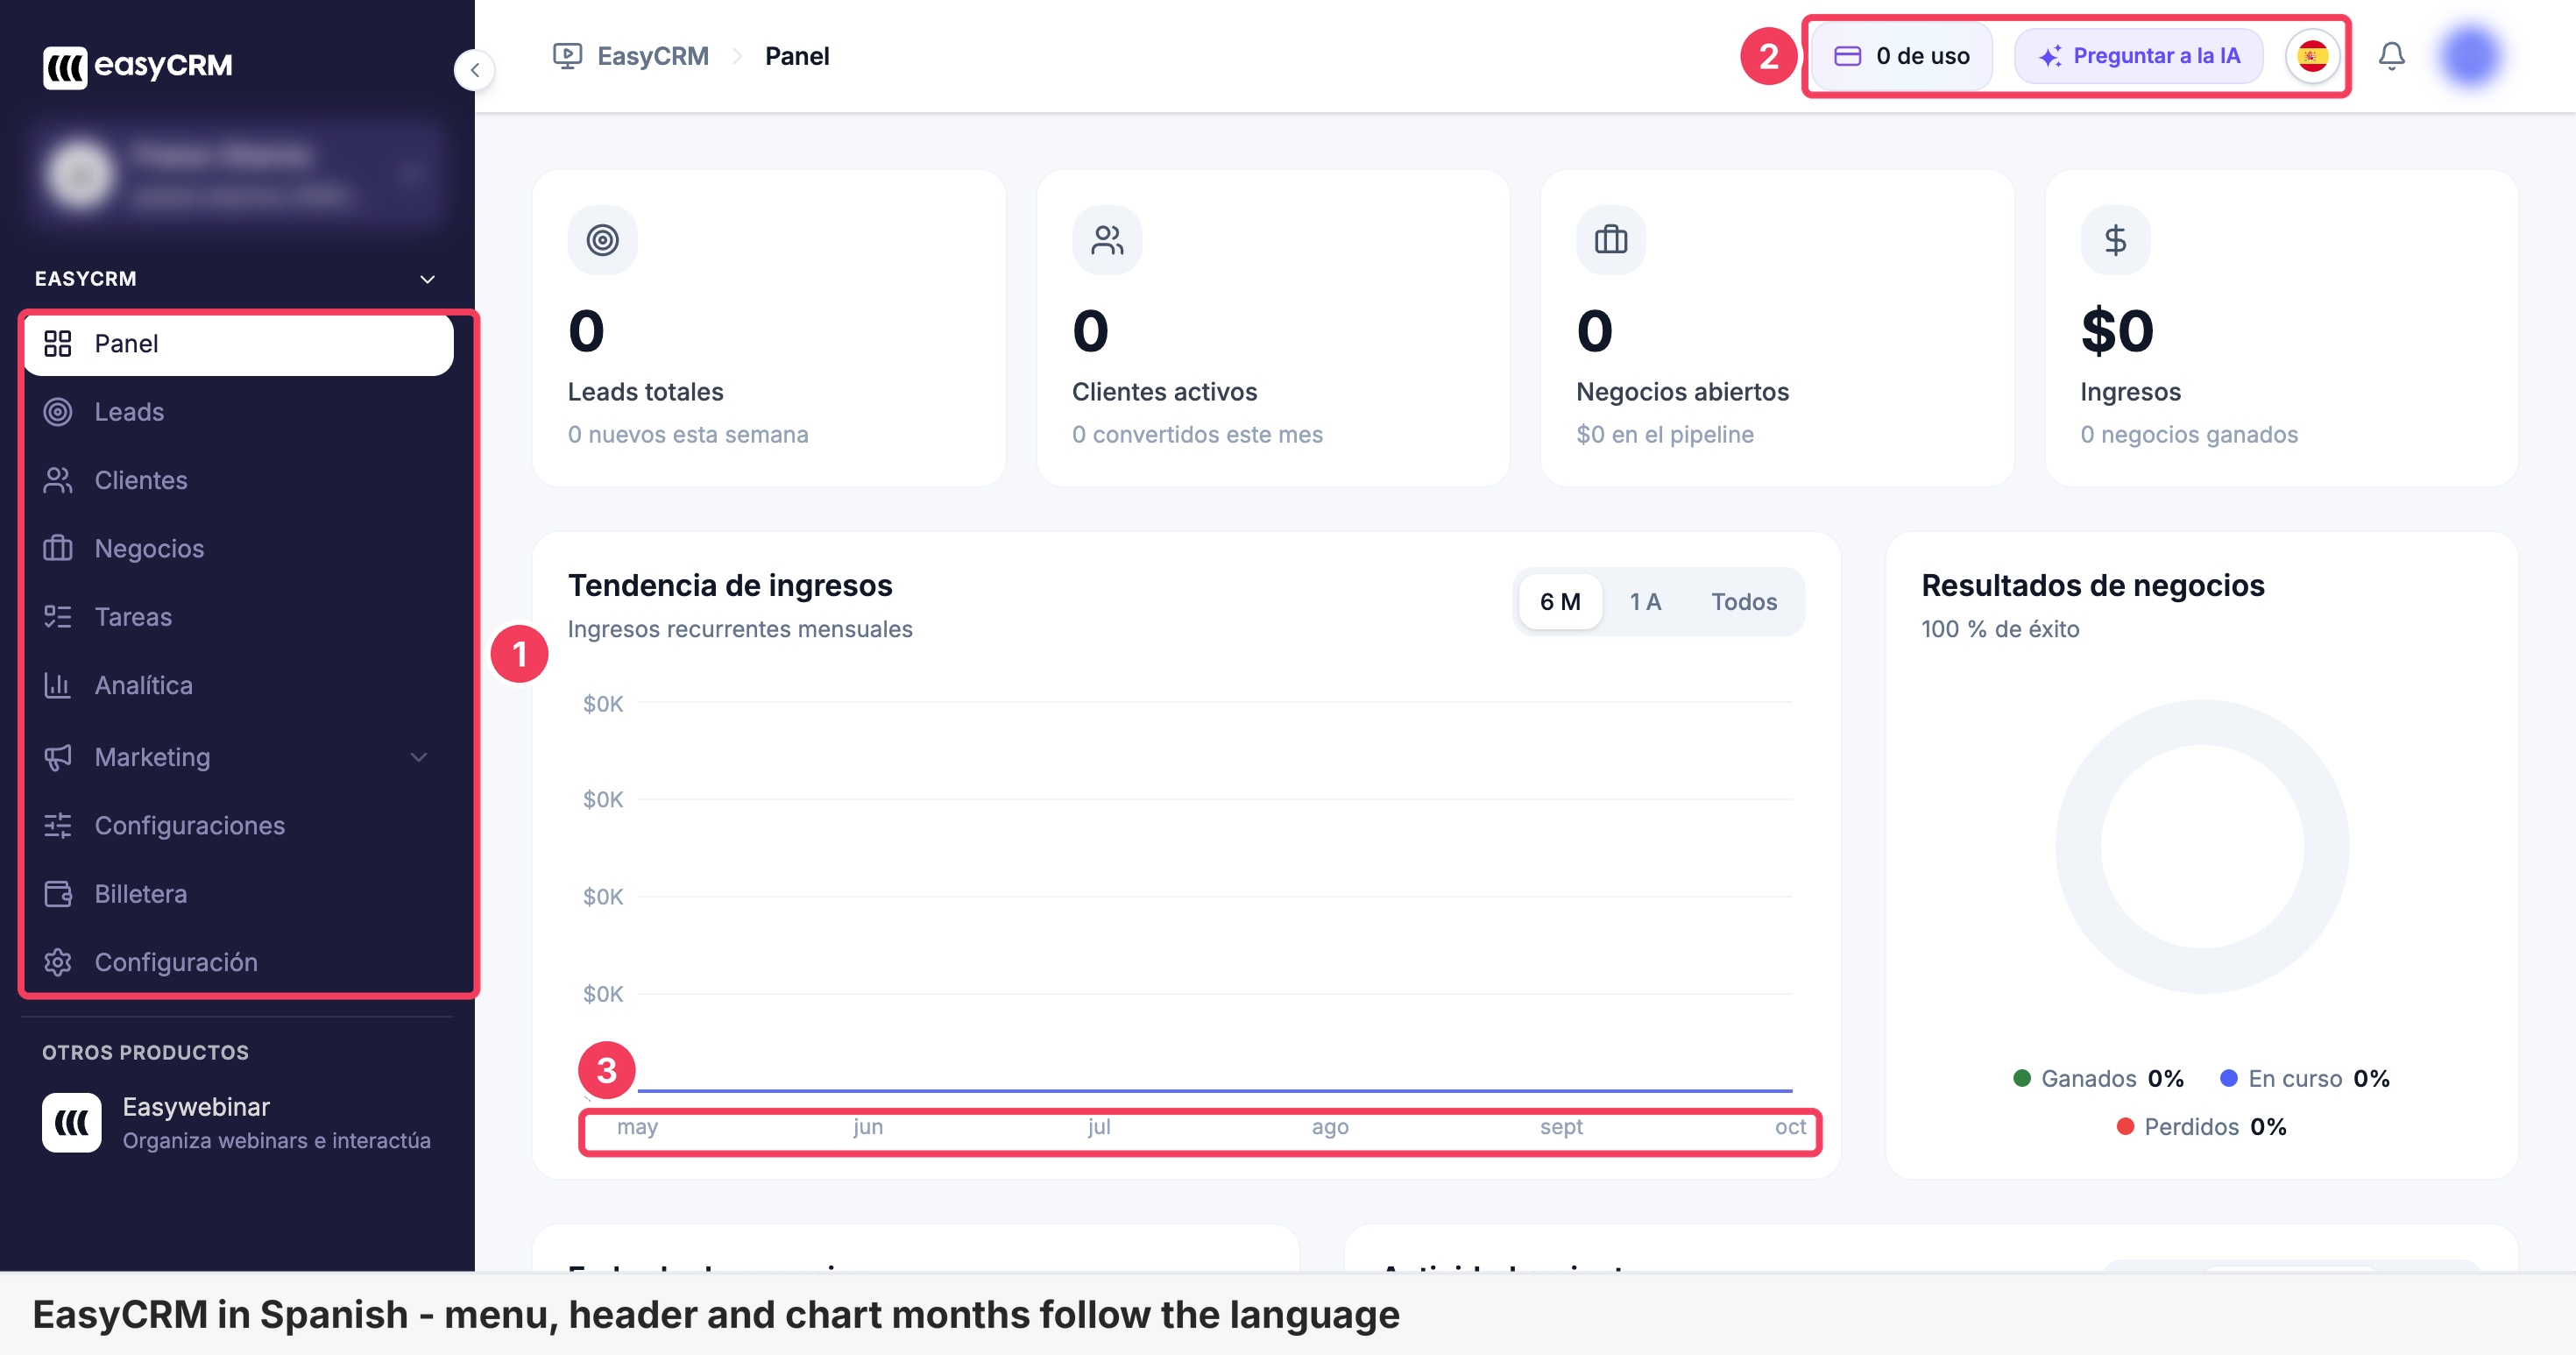Click the Negocios abiertos briefcase icon
This screenshot has width=2576, height=1355.
pyautogui.click(x=1611, y=240)
